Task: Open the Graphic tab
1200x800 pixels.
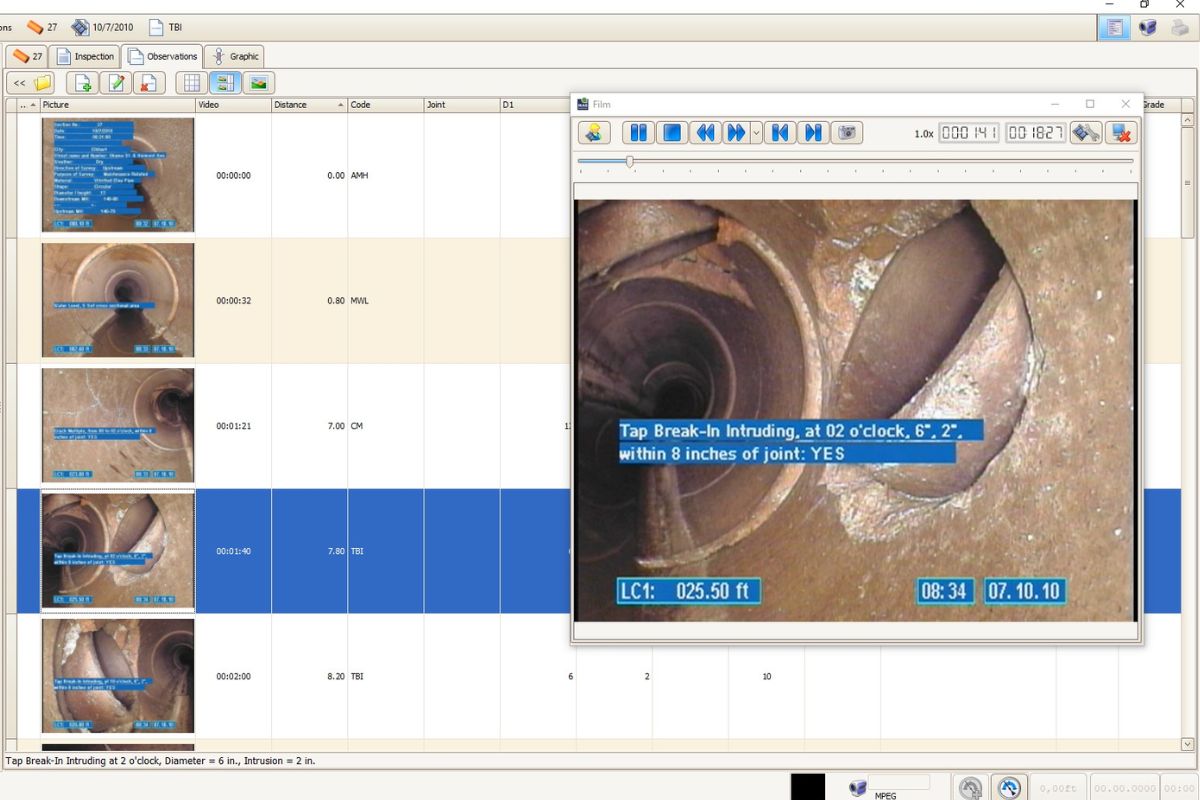Action: pyautogui.click(x=235, y=57)
